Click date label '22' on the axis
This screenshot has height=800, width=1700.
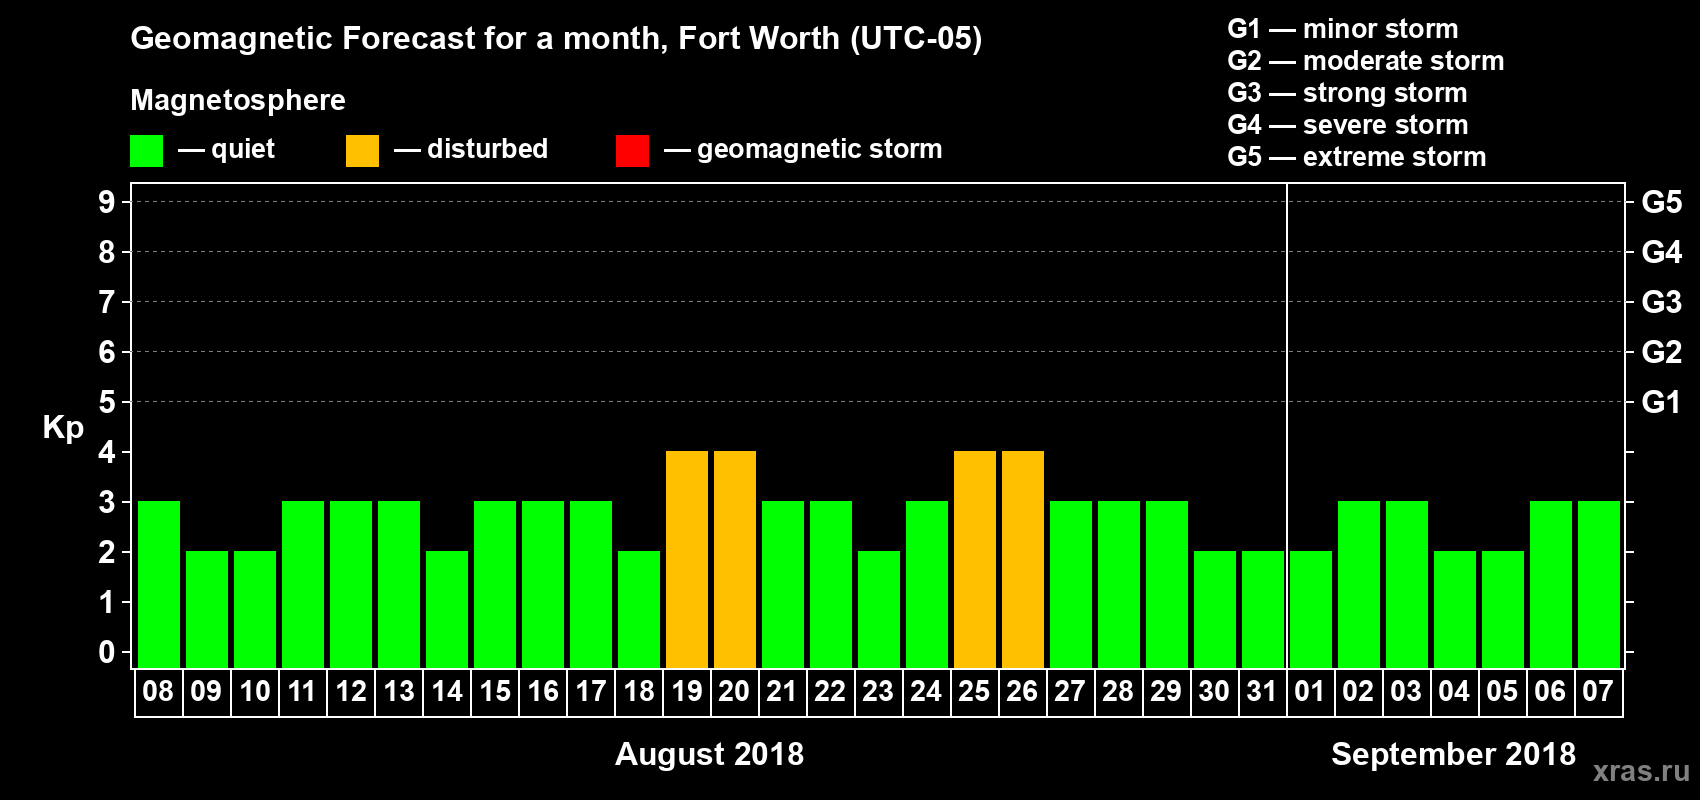coord(830,692)
